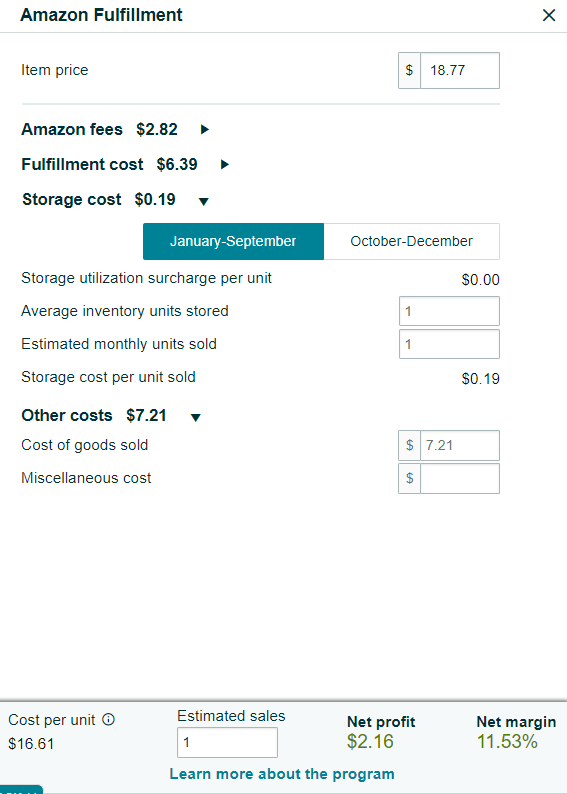Click the Amazon fees heading
Screen dimensions: 567x794
tap(72, 130)
